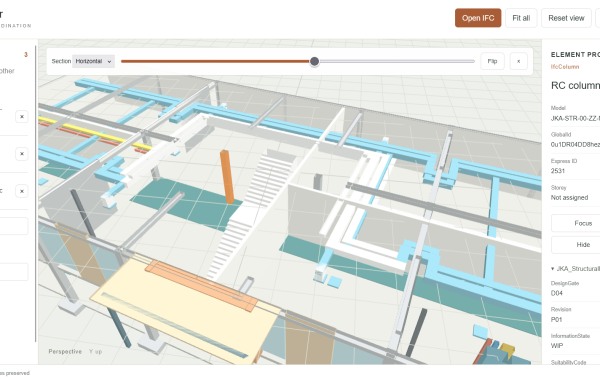Flip the section plane direction
This screenshot has width=600, height=380.
492,61
